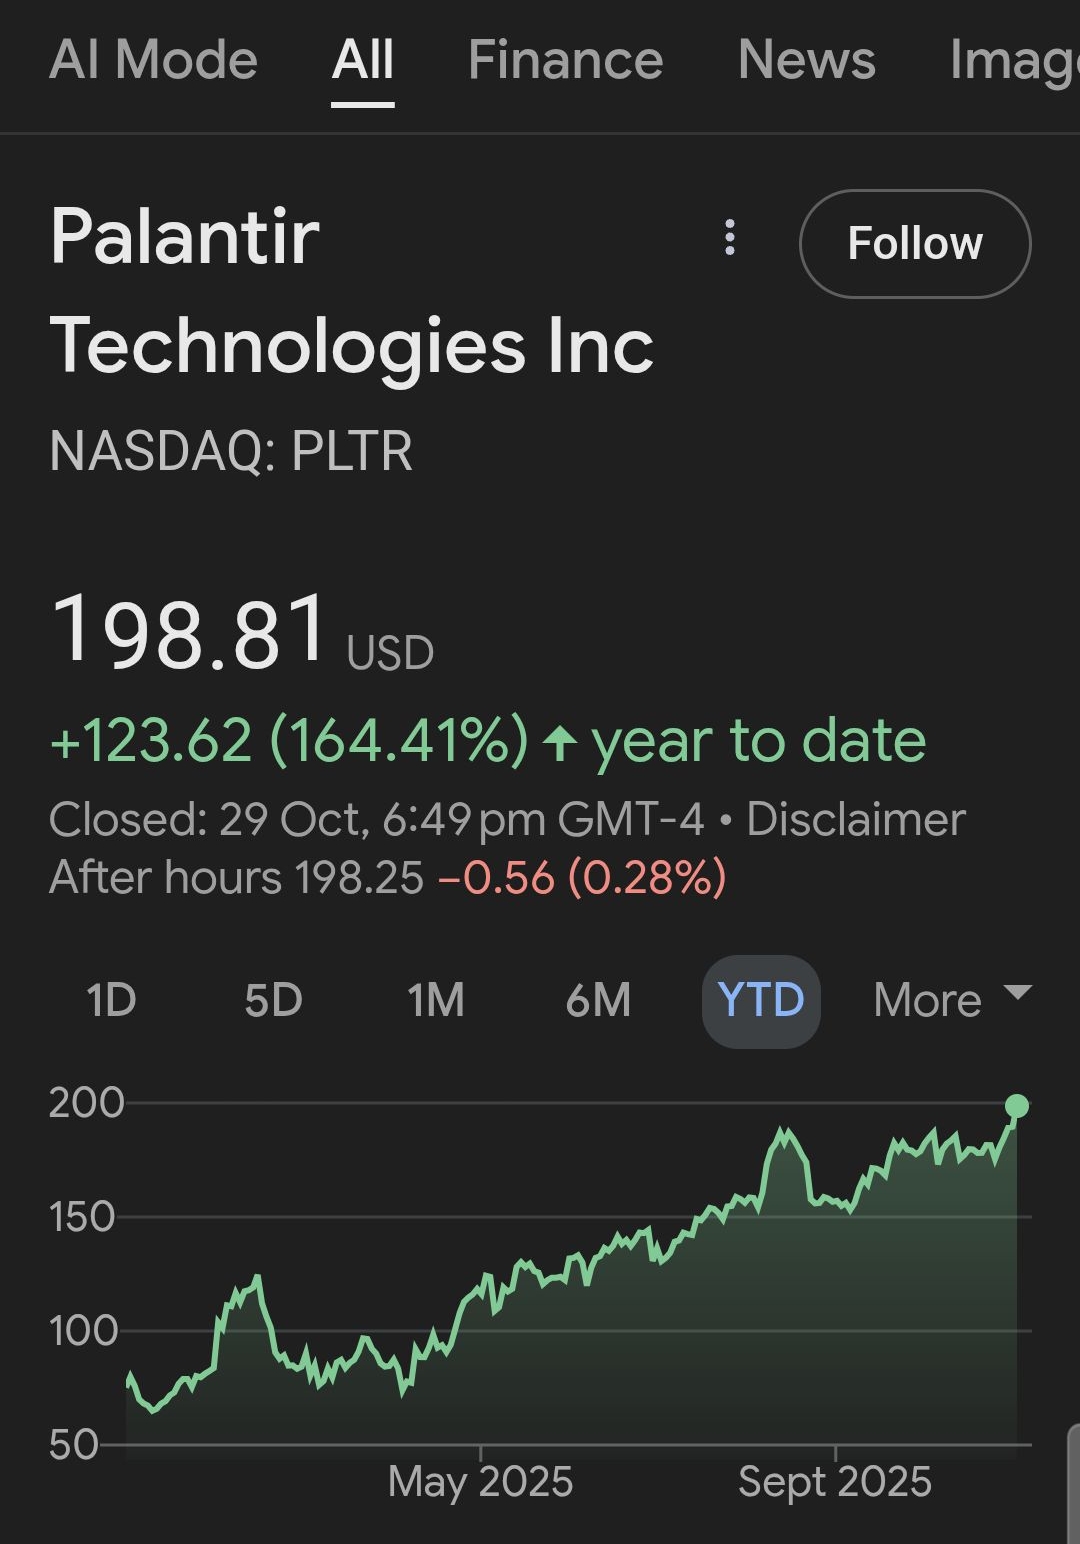The height and width of the screenshot is (1544, 1080).
Task: Go to the News tab
Action: pyautogui.click(x=806, y=60)
